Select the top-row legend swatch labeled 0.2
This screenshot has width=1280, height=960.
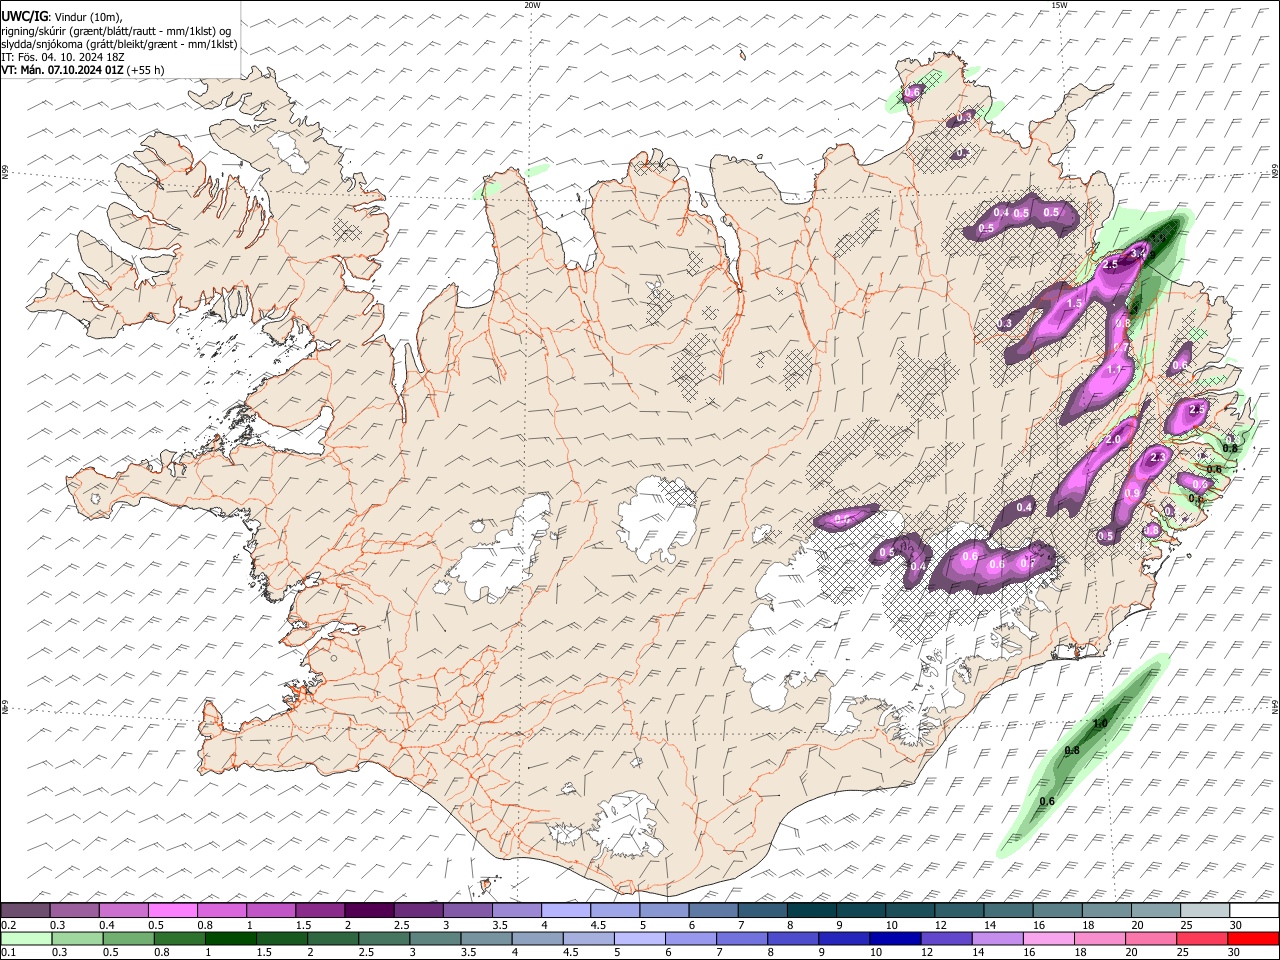pos(25,911)
